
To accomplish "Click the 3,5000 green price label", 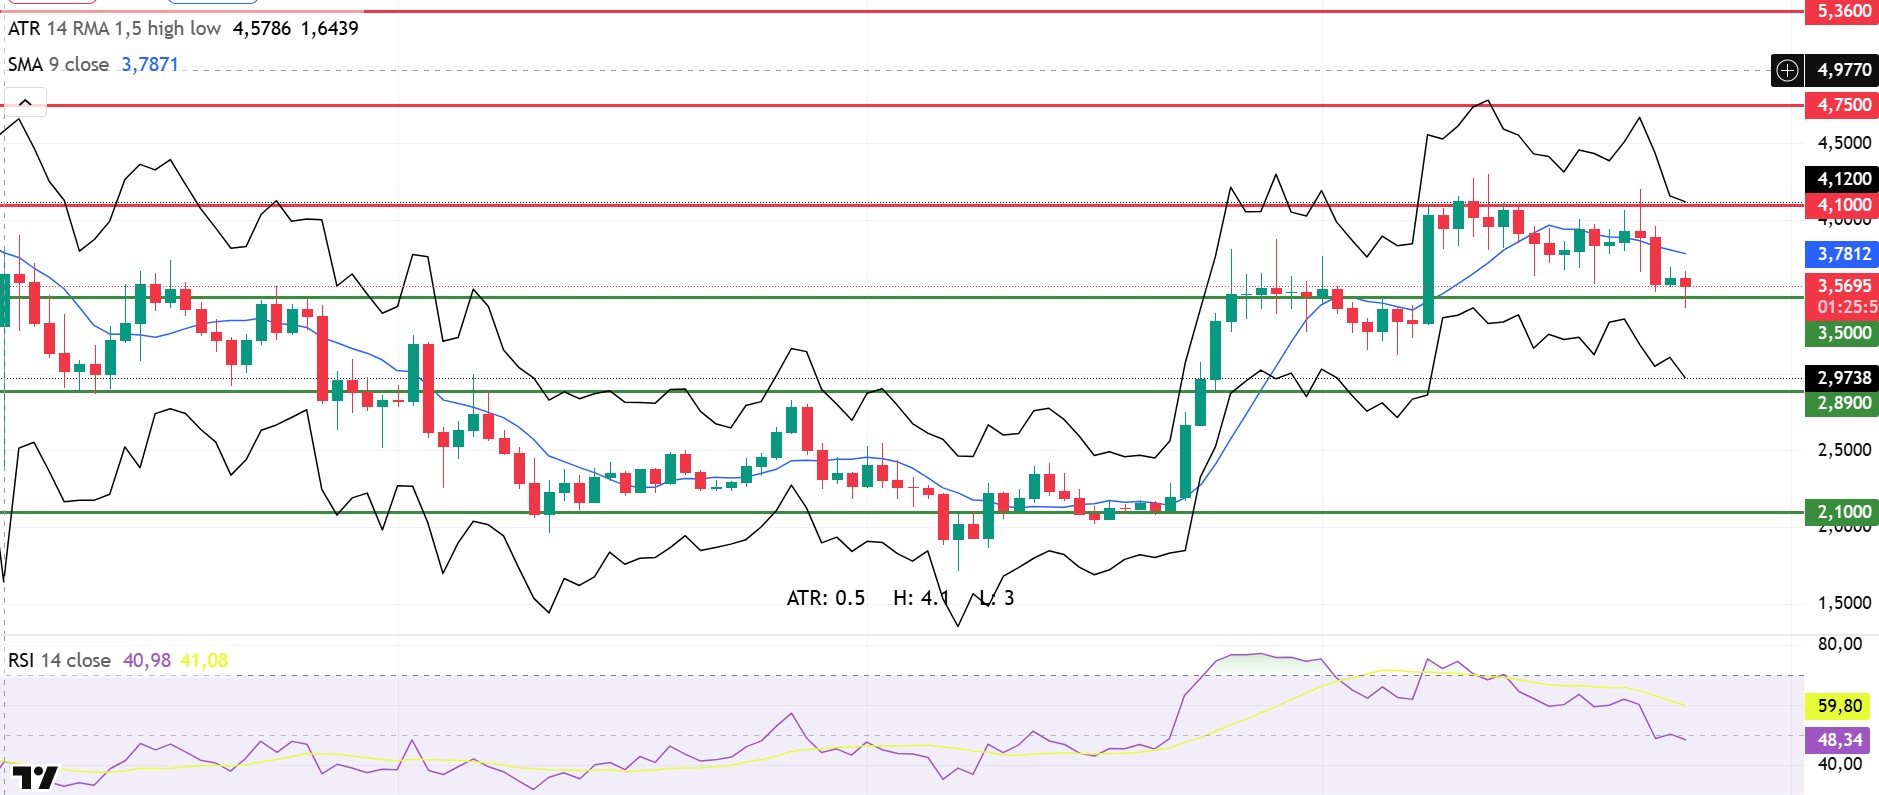I will click(1842, 333).
